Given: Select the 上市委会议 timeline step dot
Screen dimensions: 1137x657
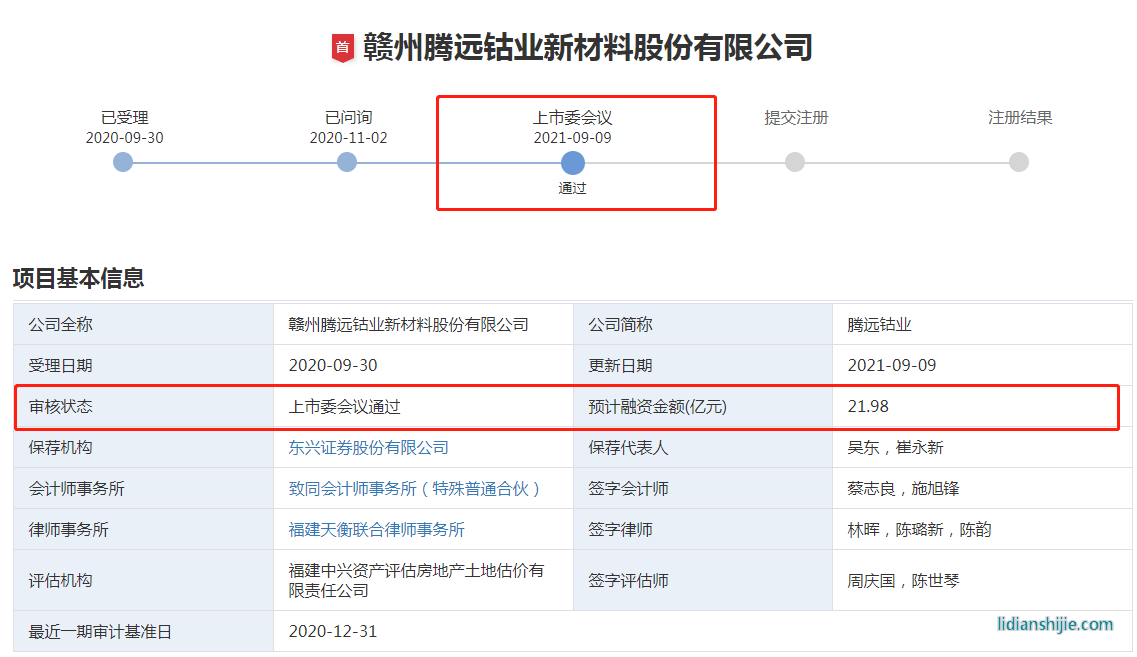Looking at the screenshot, I should [572, 162].
